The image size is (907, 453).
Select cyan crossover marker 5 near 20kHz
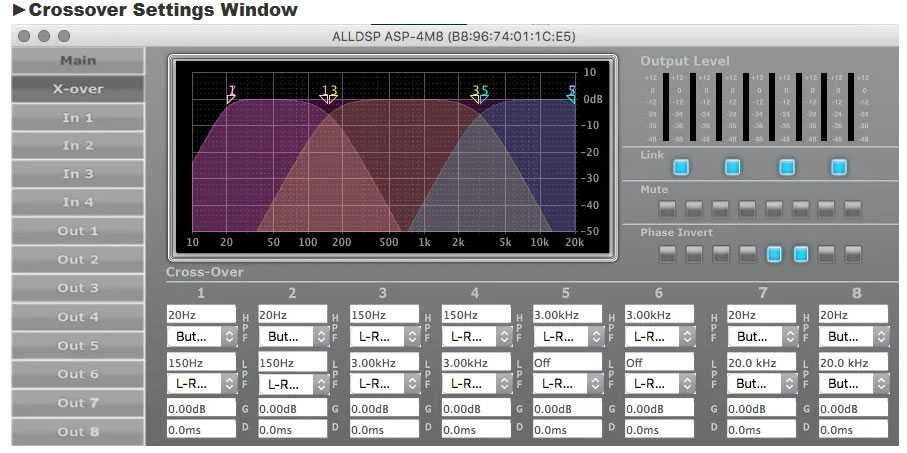pyautogui.click(x=572, y=94)
